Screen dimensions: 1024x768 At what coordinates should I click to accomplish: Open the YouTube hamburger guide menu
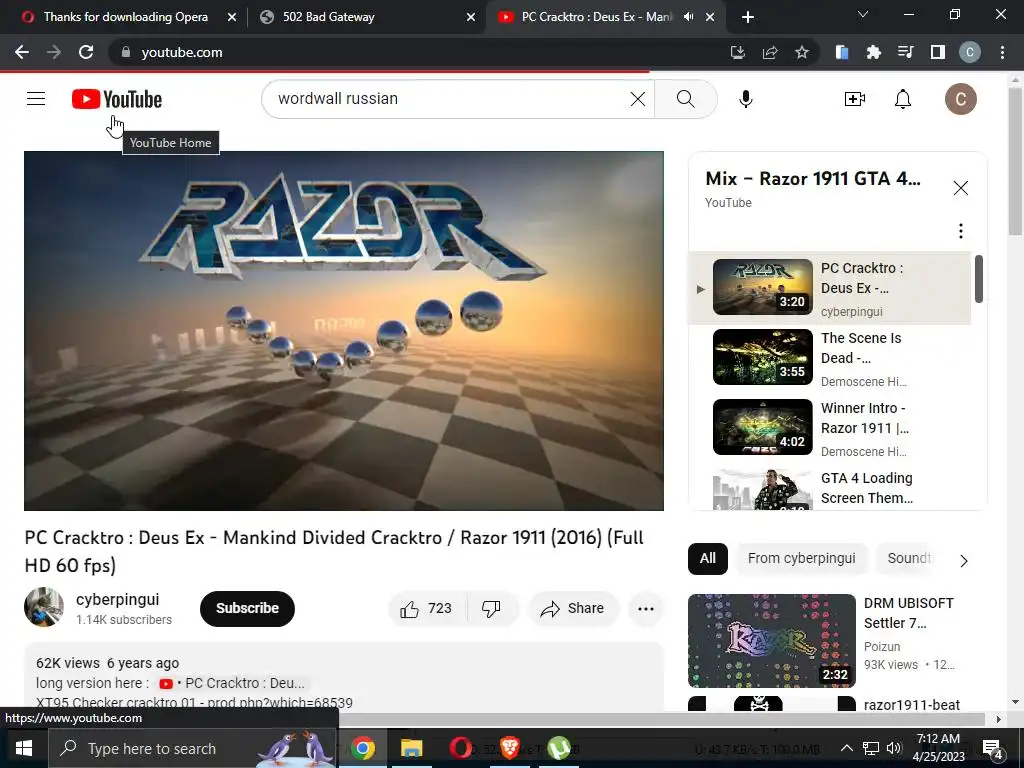coord(36,99)
